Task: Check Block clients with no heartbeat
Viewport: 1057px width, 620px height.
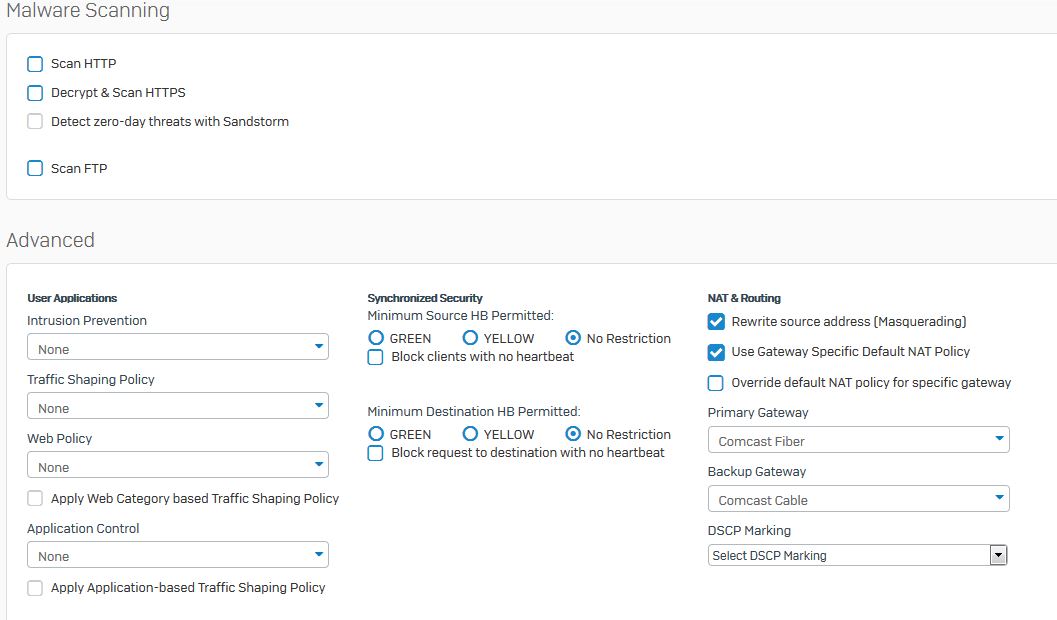Action: click(376, 357)
